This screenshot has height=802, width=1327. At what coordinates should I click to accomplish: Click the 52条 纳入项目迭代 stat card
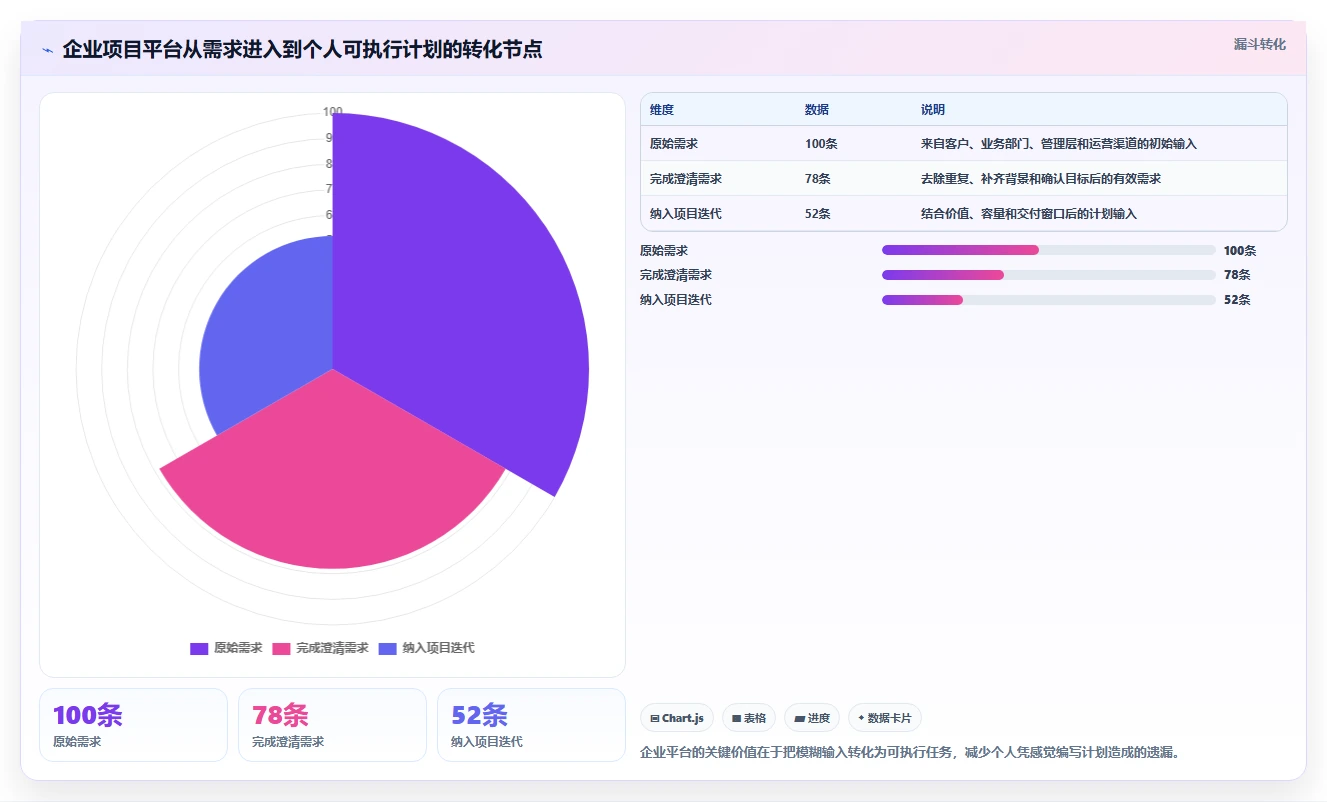point(531,725)
